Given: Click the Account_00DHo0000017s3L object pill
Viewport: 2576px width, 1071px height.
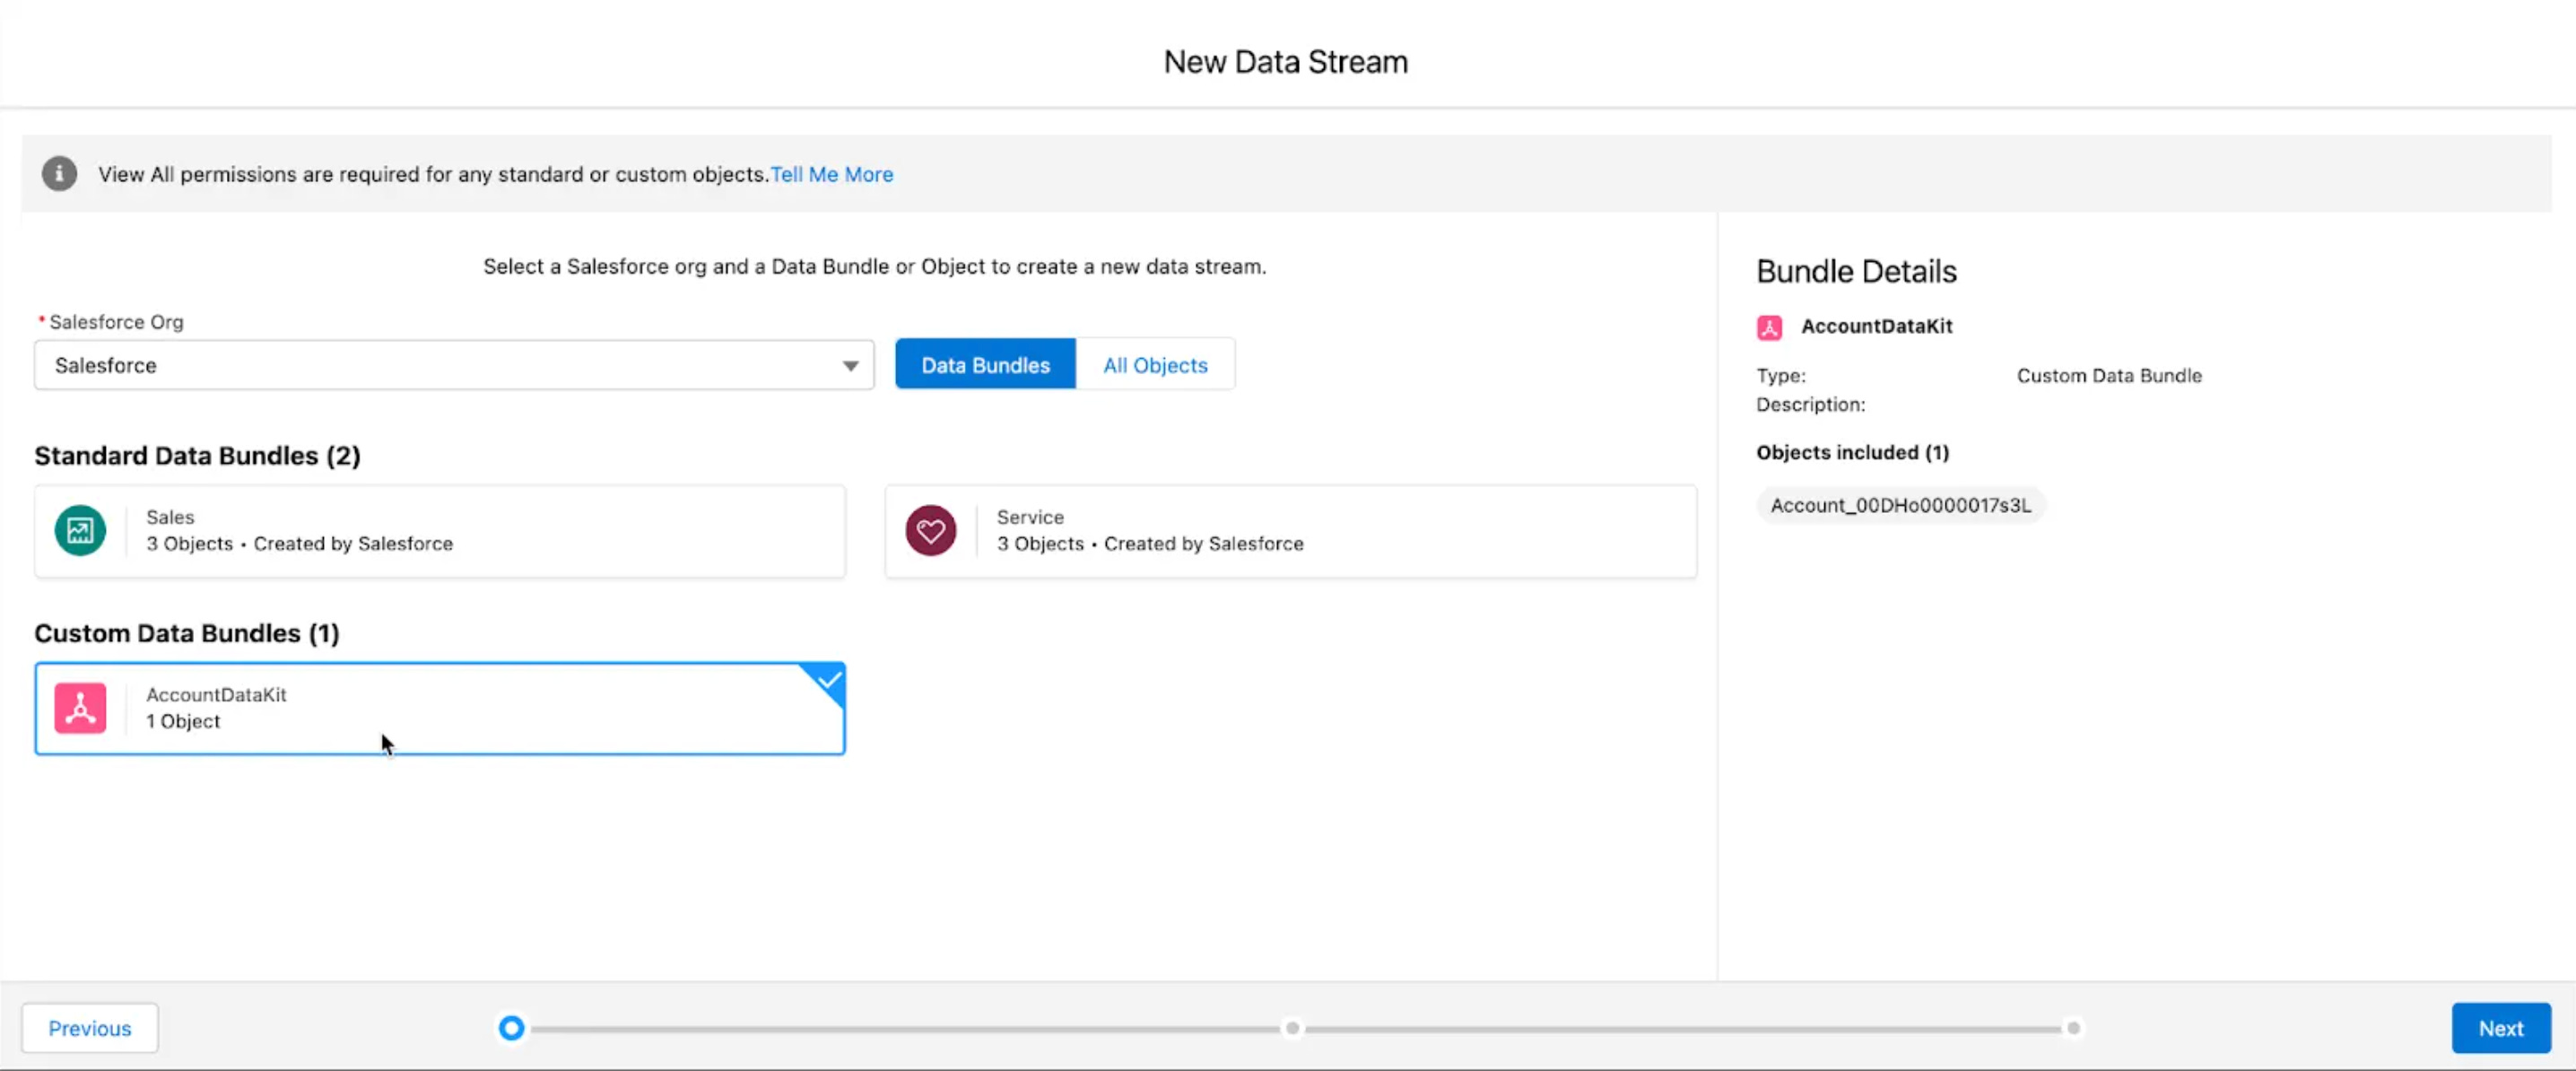Looking at the screenshot, I should pos(1900,505).
